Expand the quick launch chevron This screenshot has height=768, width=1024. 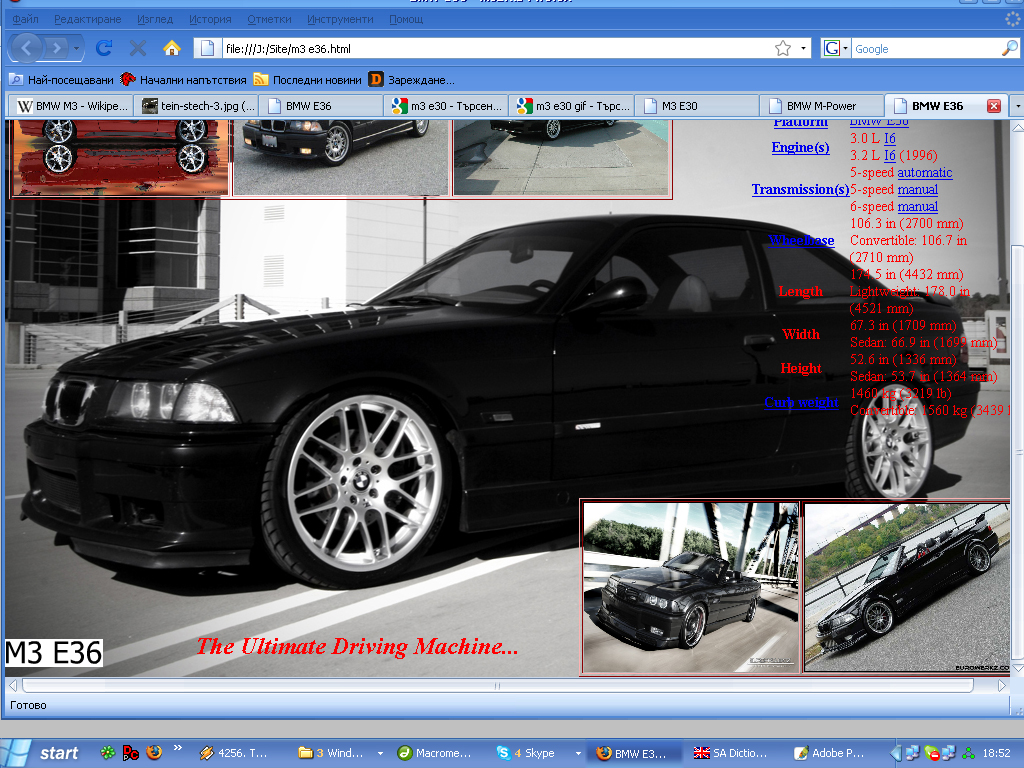tap(178, 748)
